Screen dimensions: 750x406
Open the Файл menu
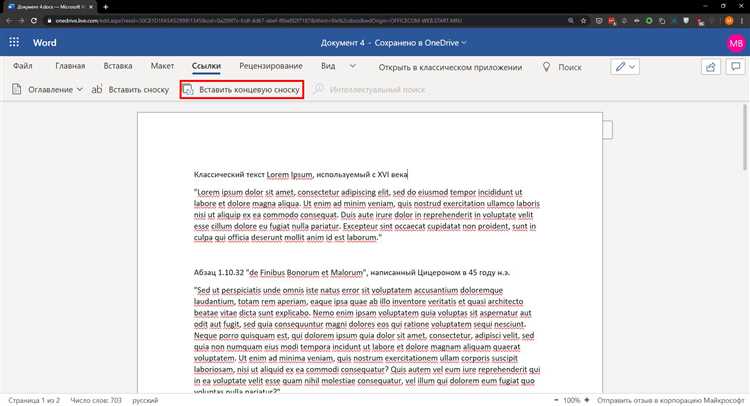click(23, 66)
